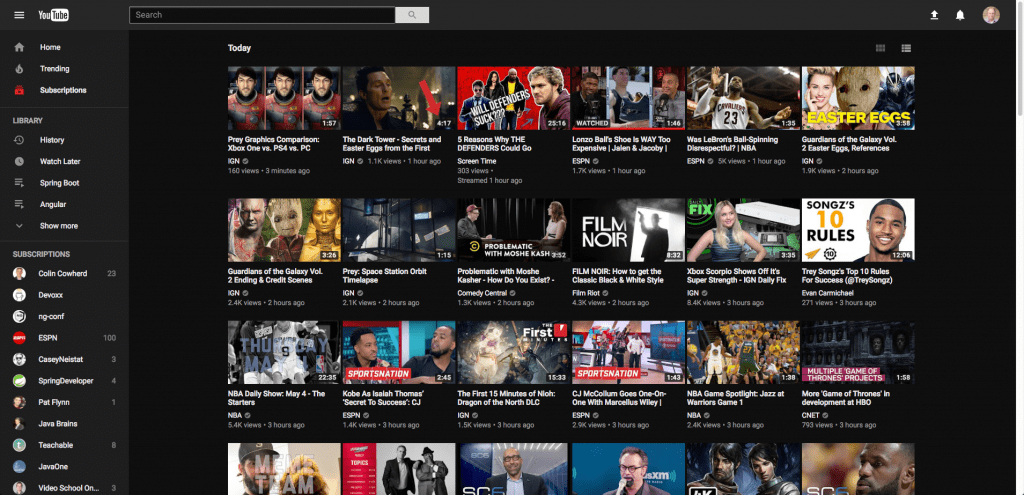
Task: Click the Teachable channel avatar
Action: (20, 445)
